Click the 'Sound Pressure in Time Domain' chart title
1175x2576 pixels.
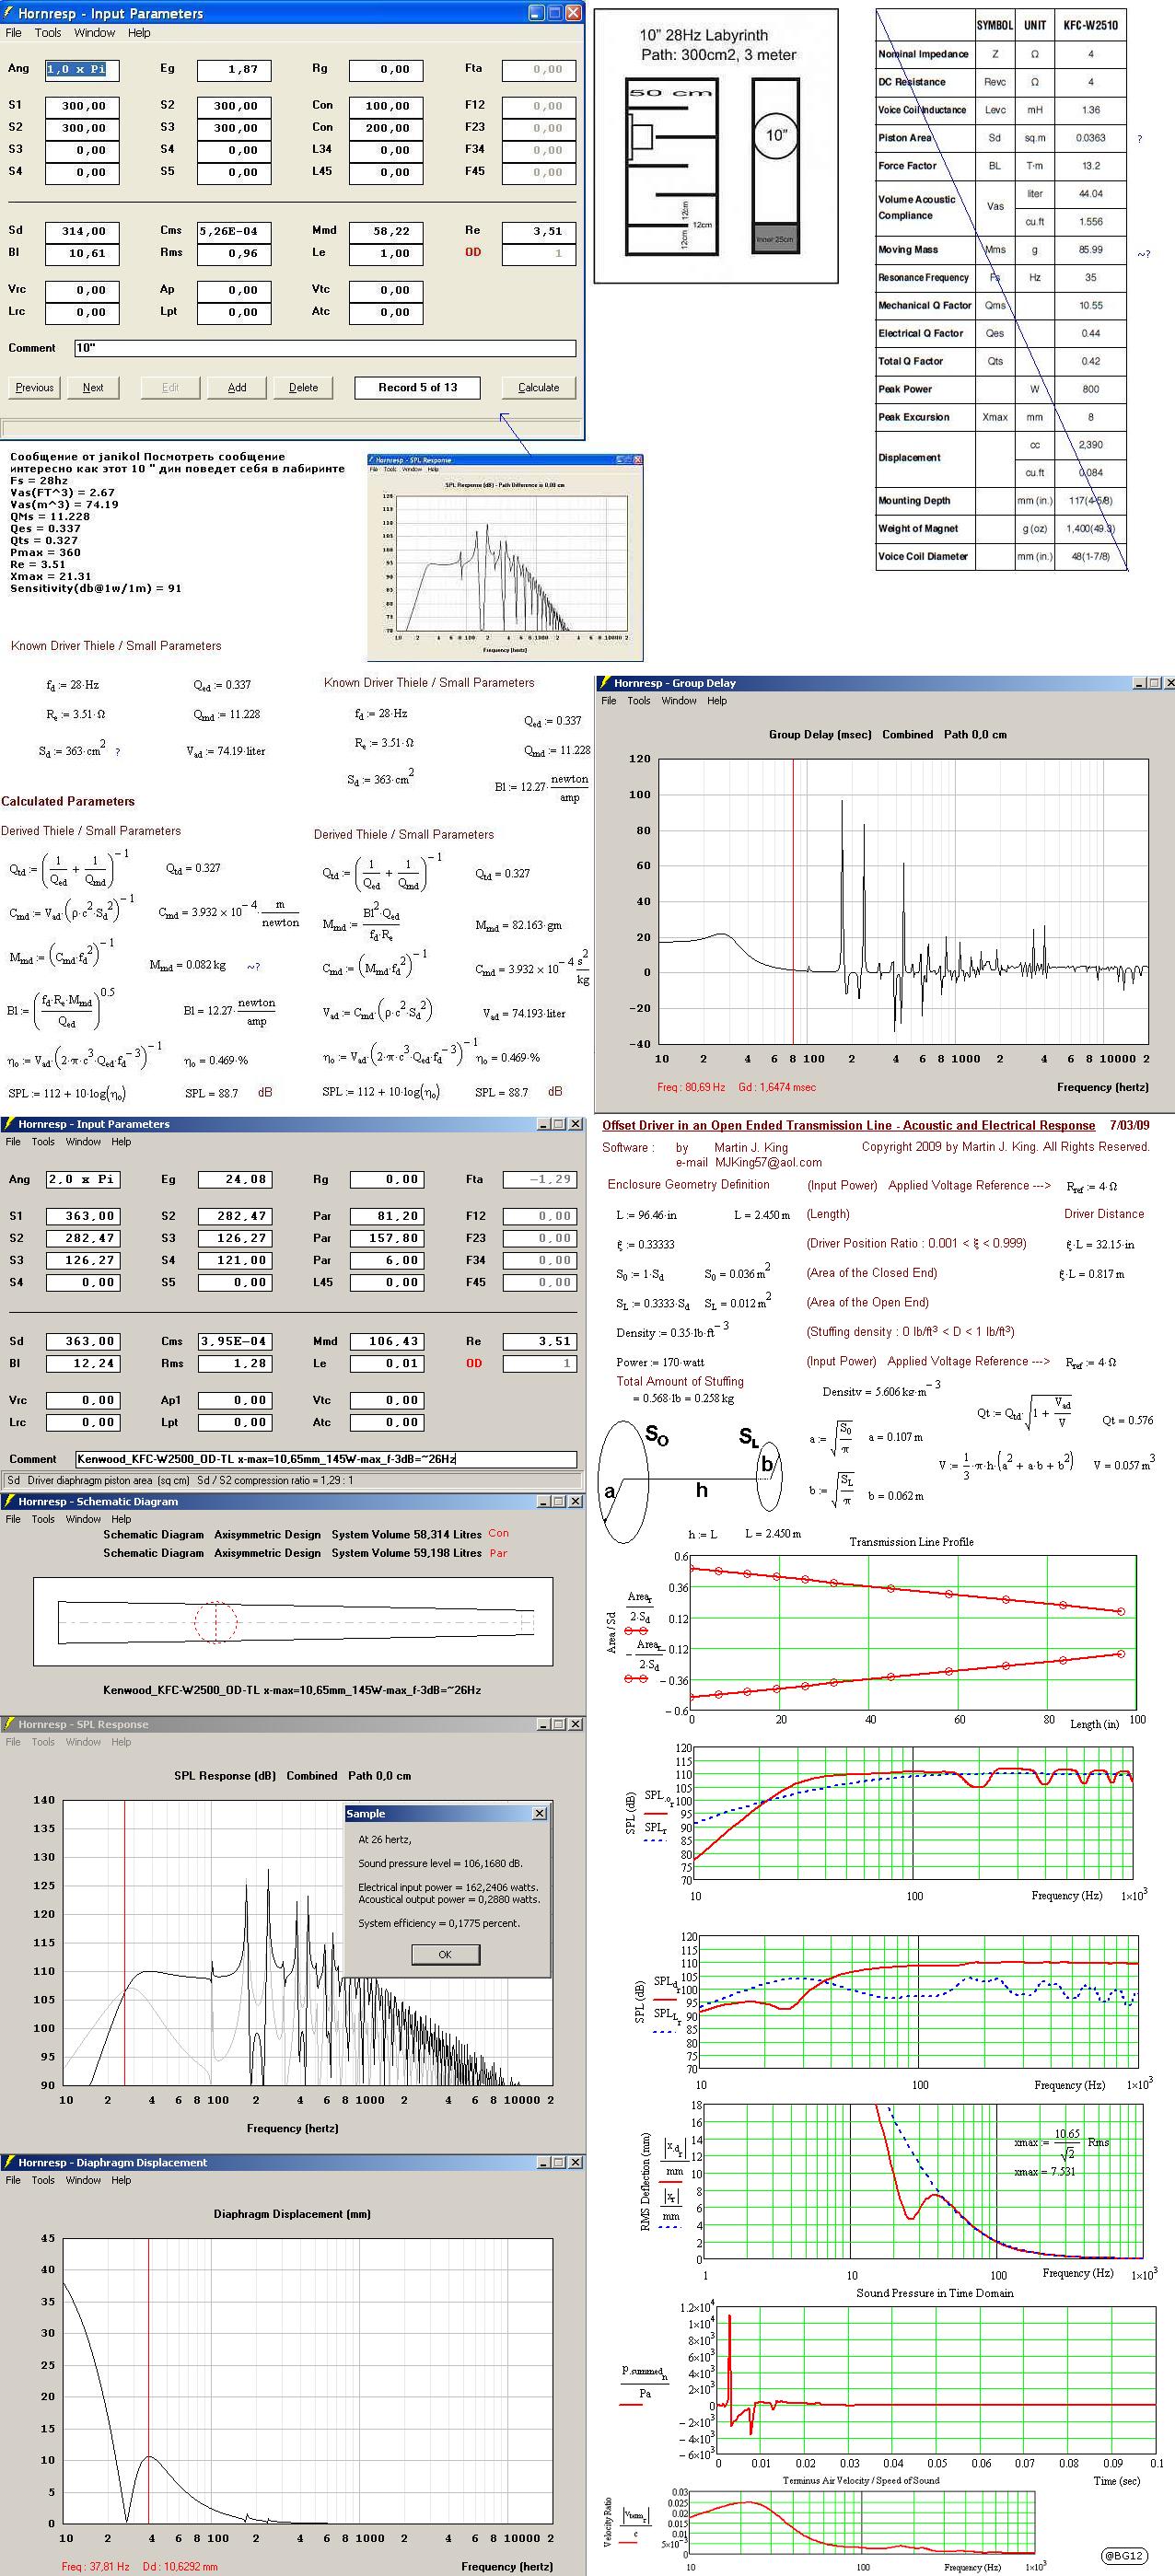(x=935, y=2293)
